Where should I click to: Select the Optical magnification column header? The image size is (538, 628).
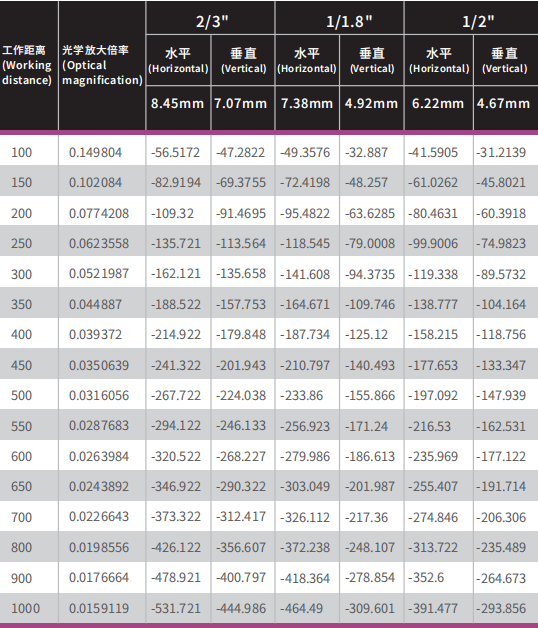[102, 65]
